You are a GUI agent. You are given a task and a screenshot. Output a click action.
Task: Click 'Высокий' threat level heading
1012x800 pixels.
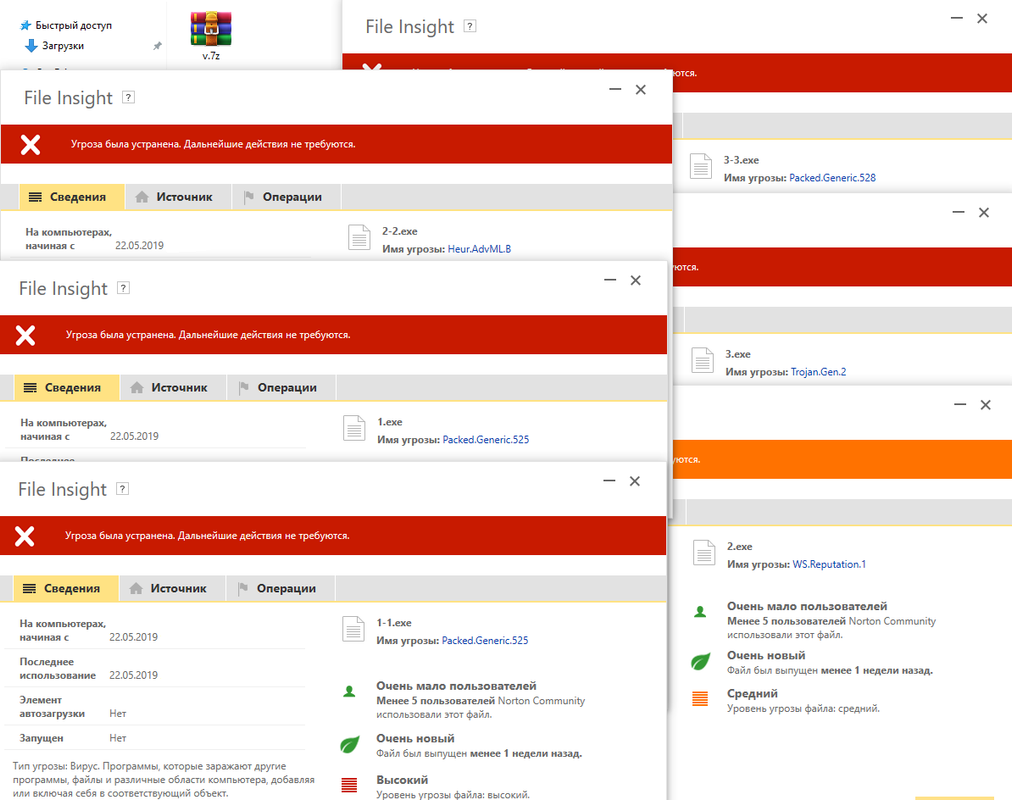[402, 779]
